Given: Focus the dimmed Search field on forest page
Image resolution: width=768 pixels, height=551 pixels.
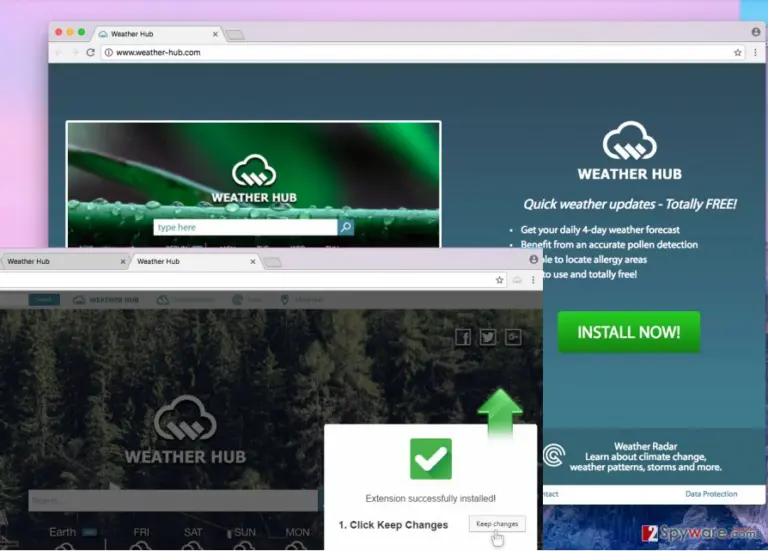Looking at the screenshot, I should click(173, 501).
